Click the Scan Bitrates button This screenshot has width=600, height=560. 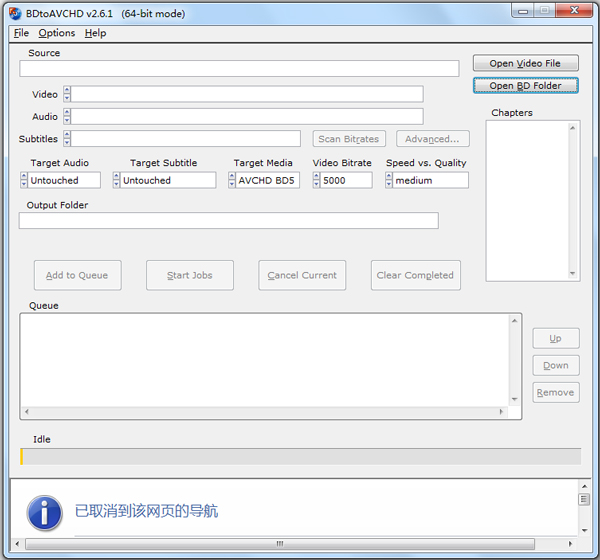349,139
